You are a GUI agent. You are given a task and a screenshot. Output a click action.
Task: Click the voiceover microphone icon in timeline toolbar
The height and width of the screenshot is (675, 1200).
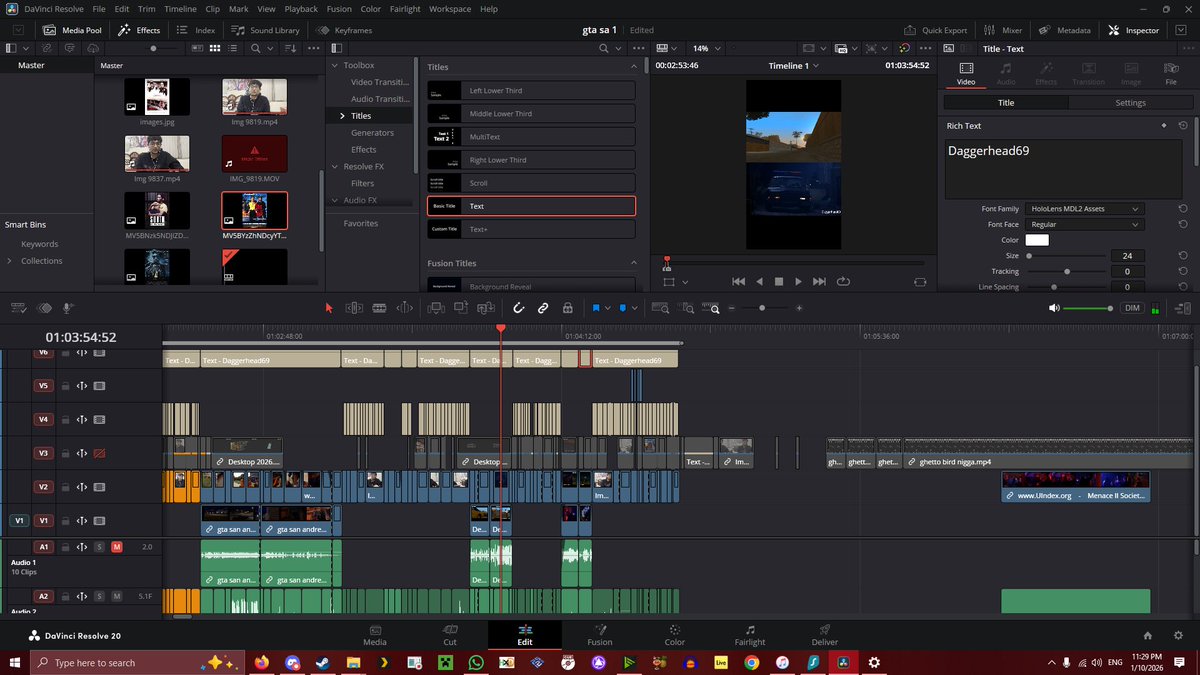(x=68, y=308)
